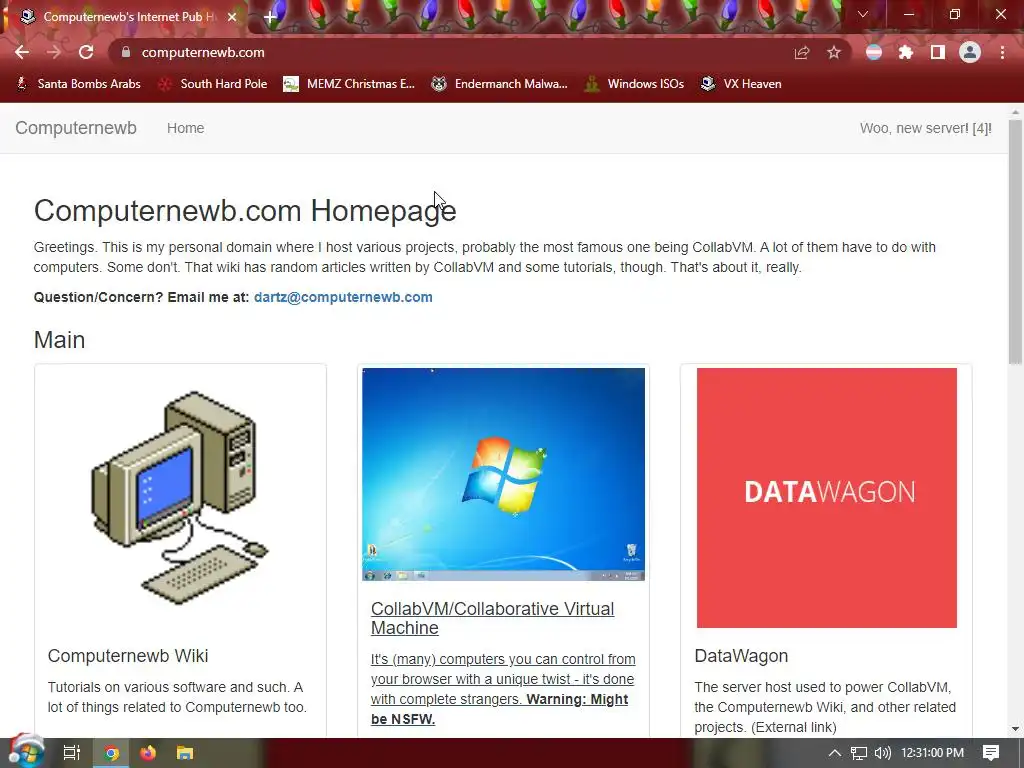
Task: Click the Windows 7 desktop screenshot thumbnail
Action: coord(504,474)
